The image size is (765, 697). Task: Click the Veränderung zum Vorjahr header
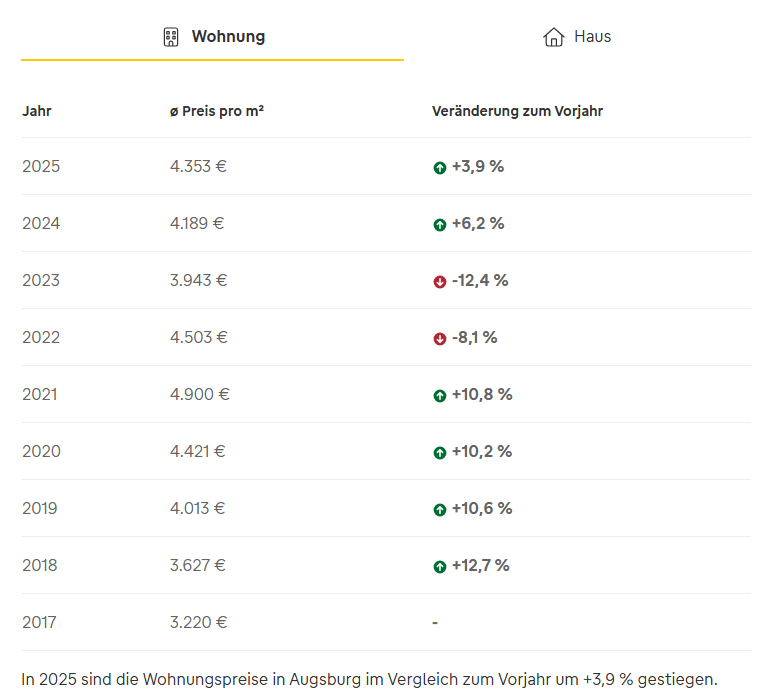(517, 111)
